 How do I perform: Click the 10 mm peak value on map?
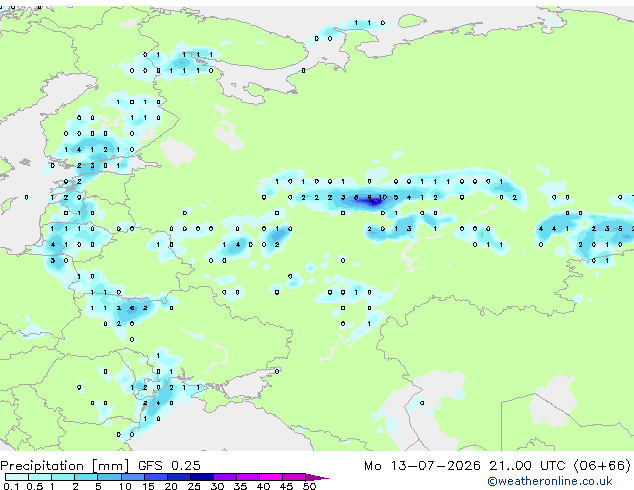[383, 198]
